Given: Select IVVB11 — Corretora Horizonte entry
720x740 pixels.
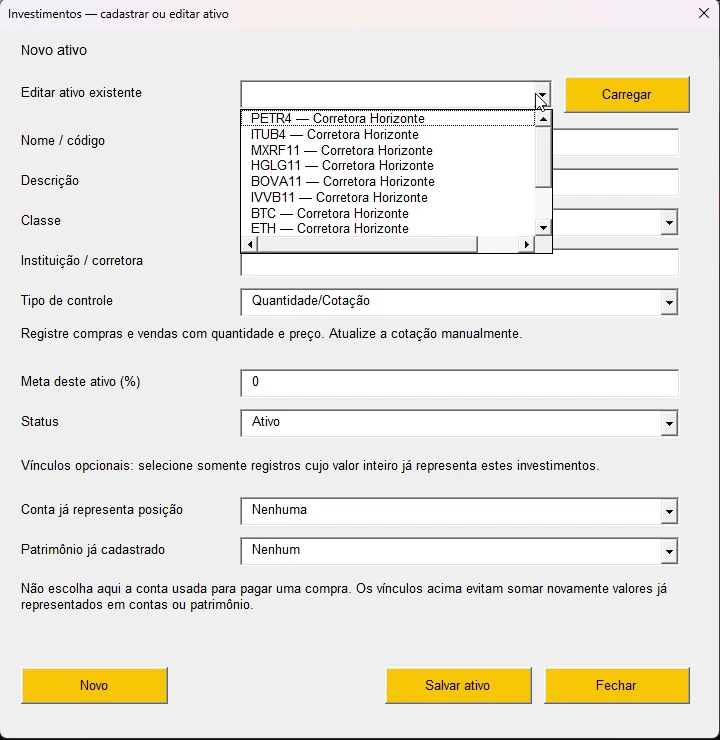Looking at the screenshot, I should (x=388, y=197).
